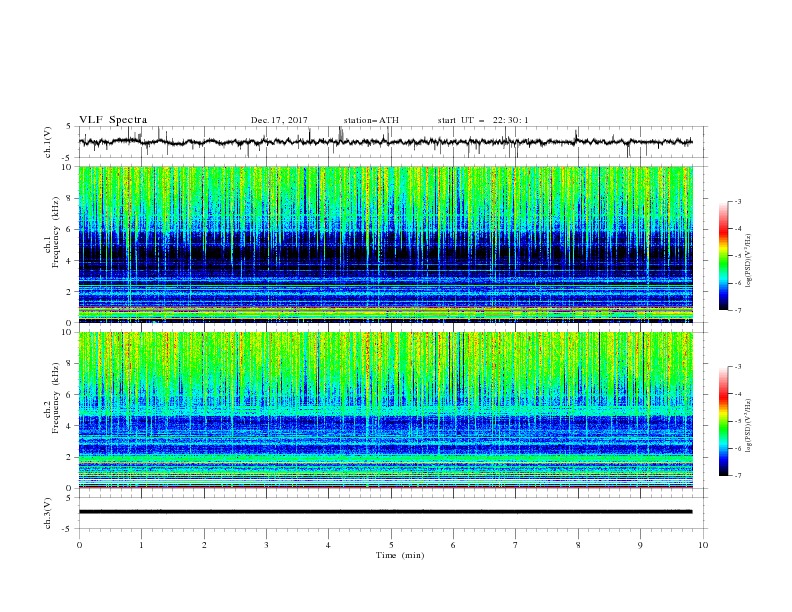Click the '-7' label on ch.2 colorbar
This screenshot has height=612, width=792.
pyautogui.click(x=737, y=476)
